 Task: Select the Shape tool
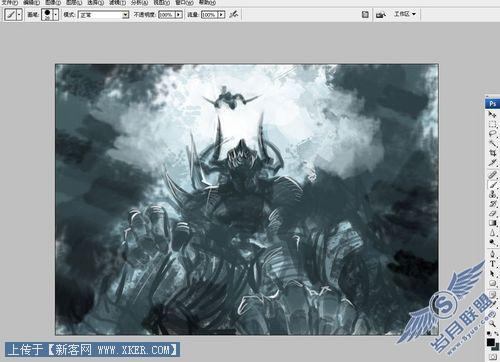point(492,283)
